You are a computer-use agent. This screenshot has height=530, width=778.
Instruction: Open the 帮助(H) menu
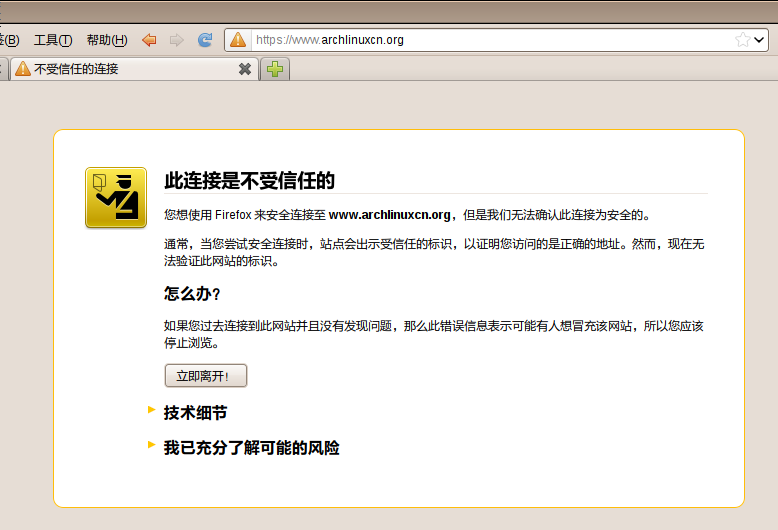click(x=107, y=40)
